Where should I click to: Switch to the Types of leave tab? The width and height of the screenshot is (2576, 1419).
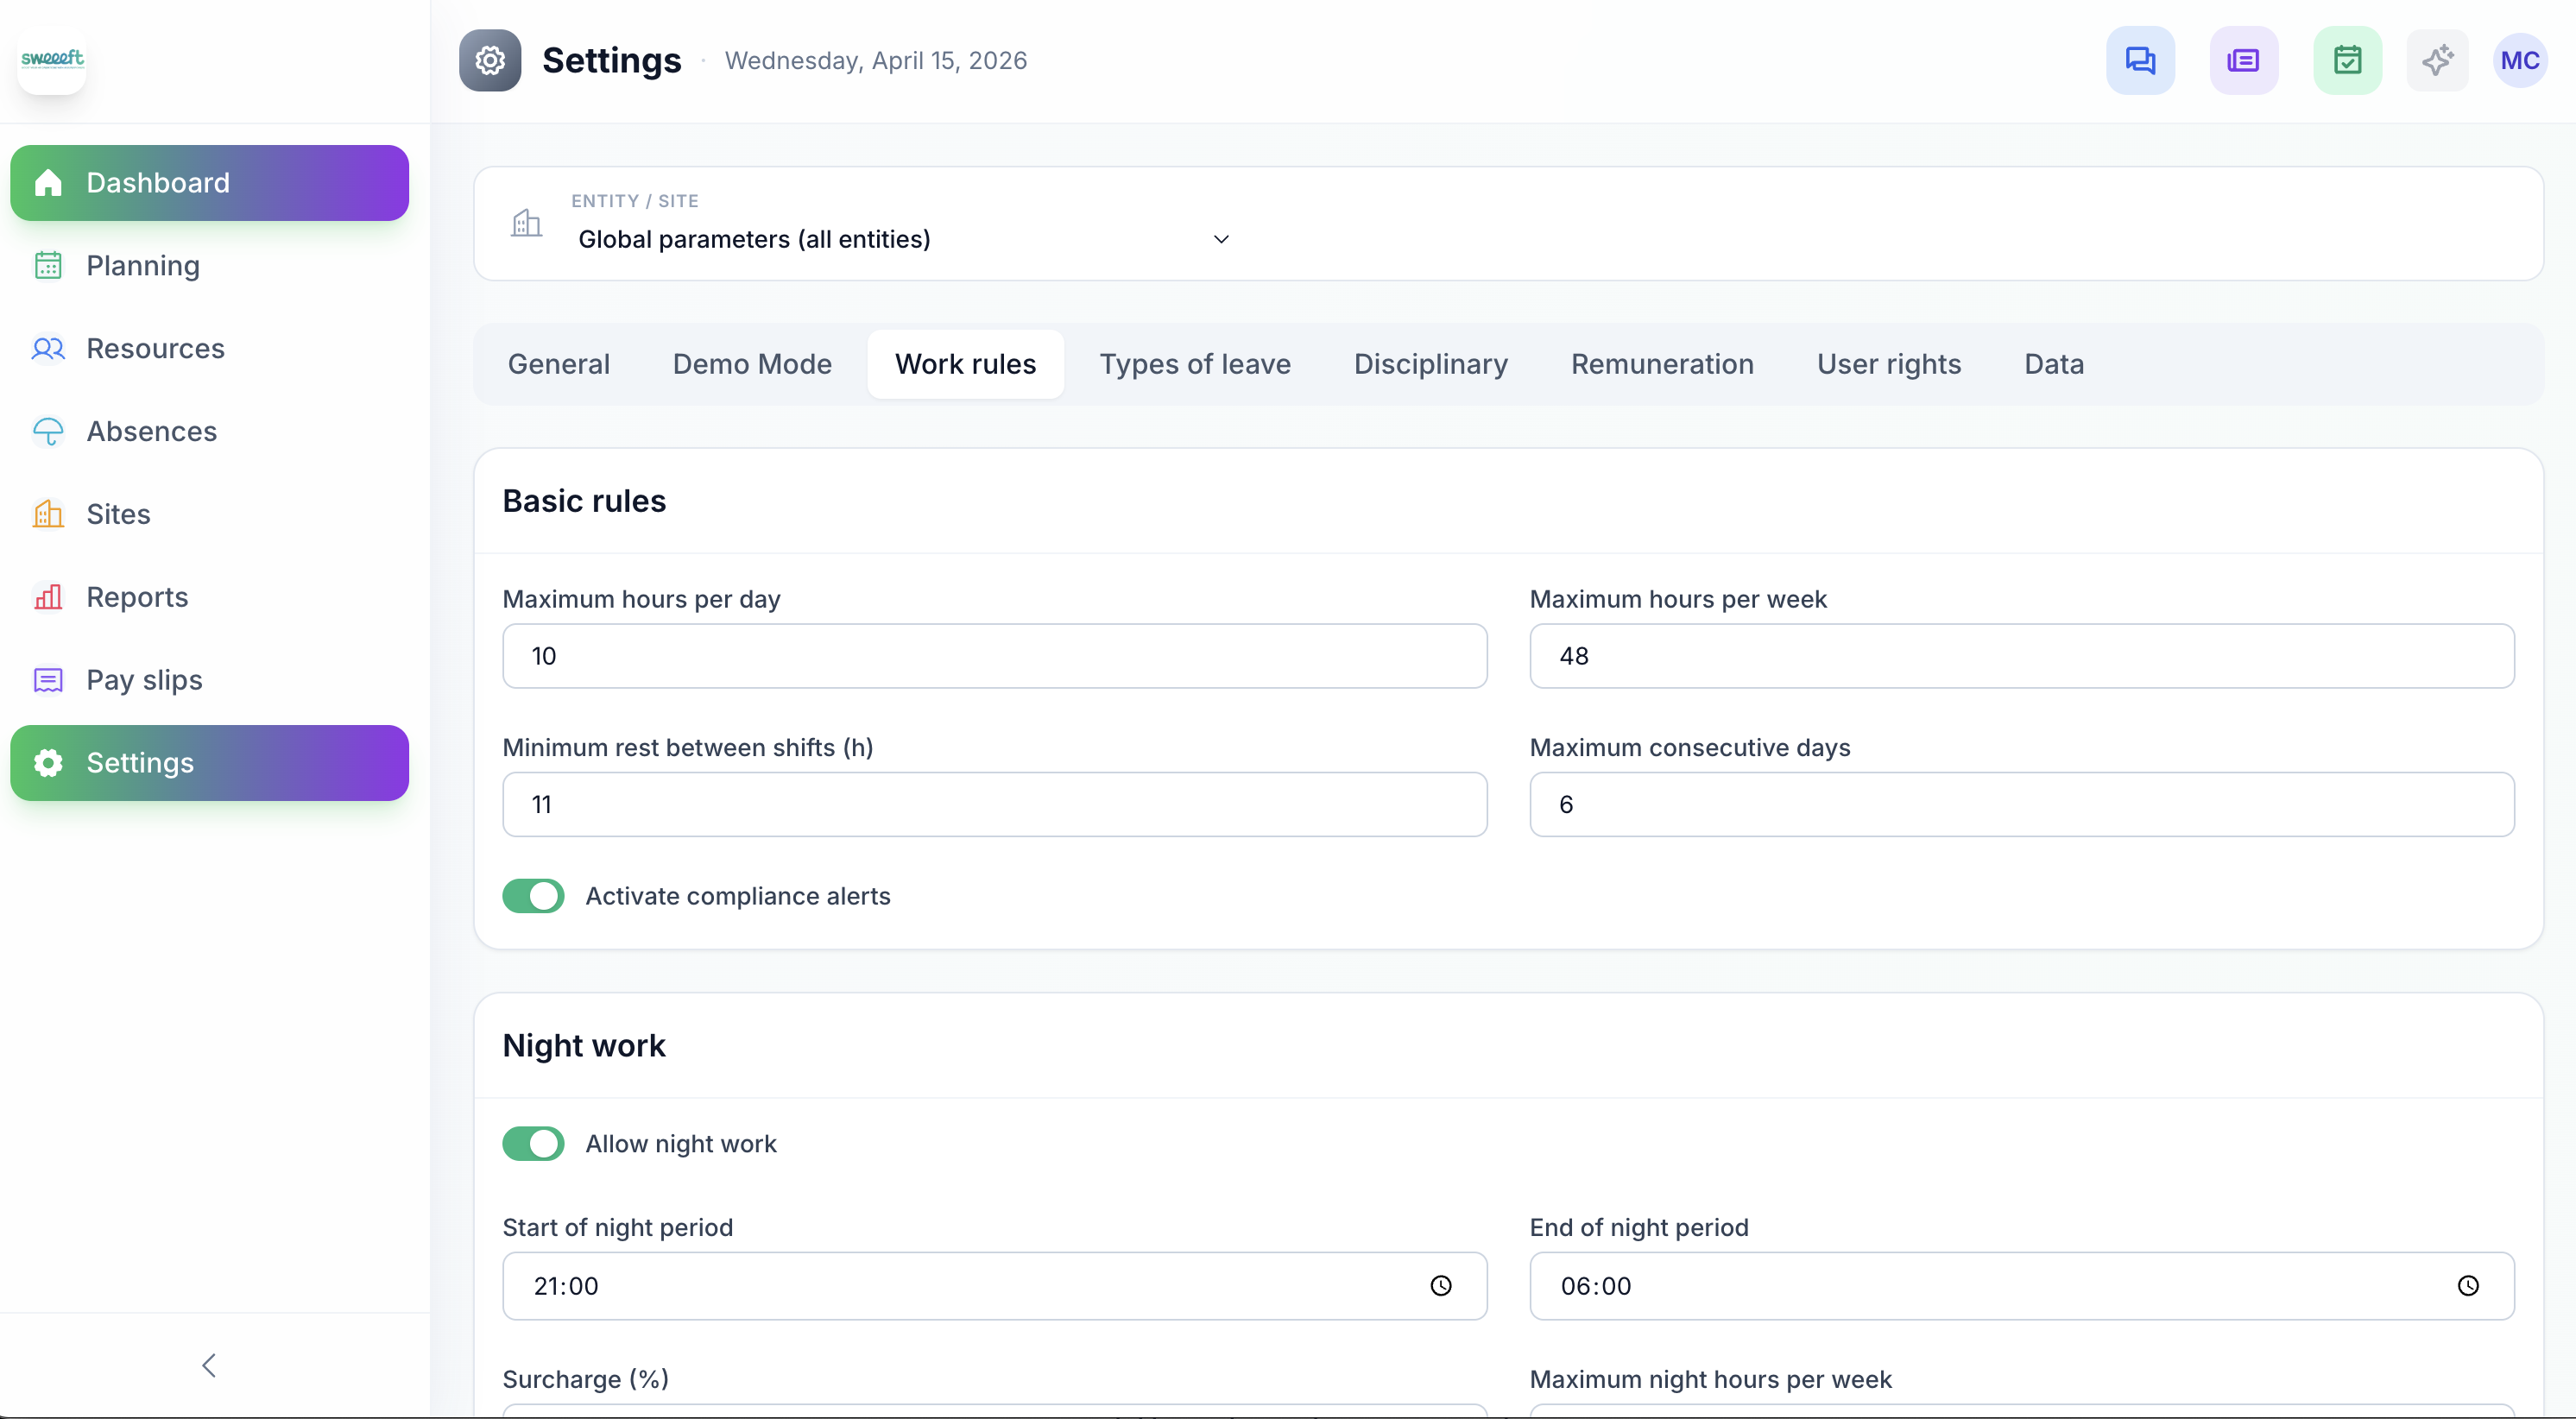(1195, 364)
